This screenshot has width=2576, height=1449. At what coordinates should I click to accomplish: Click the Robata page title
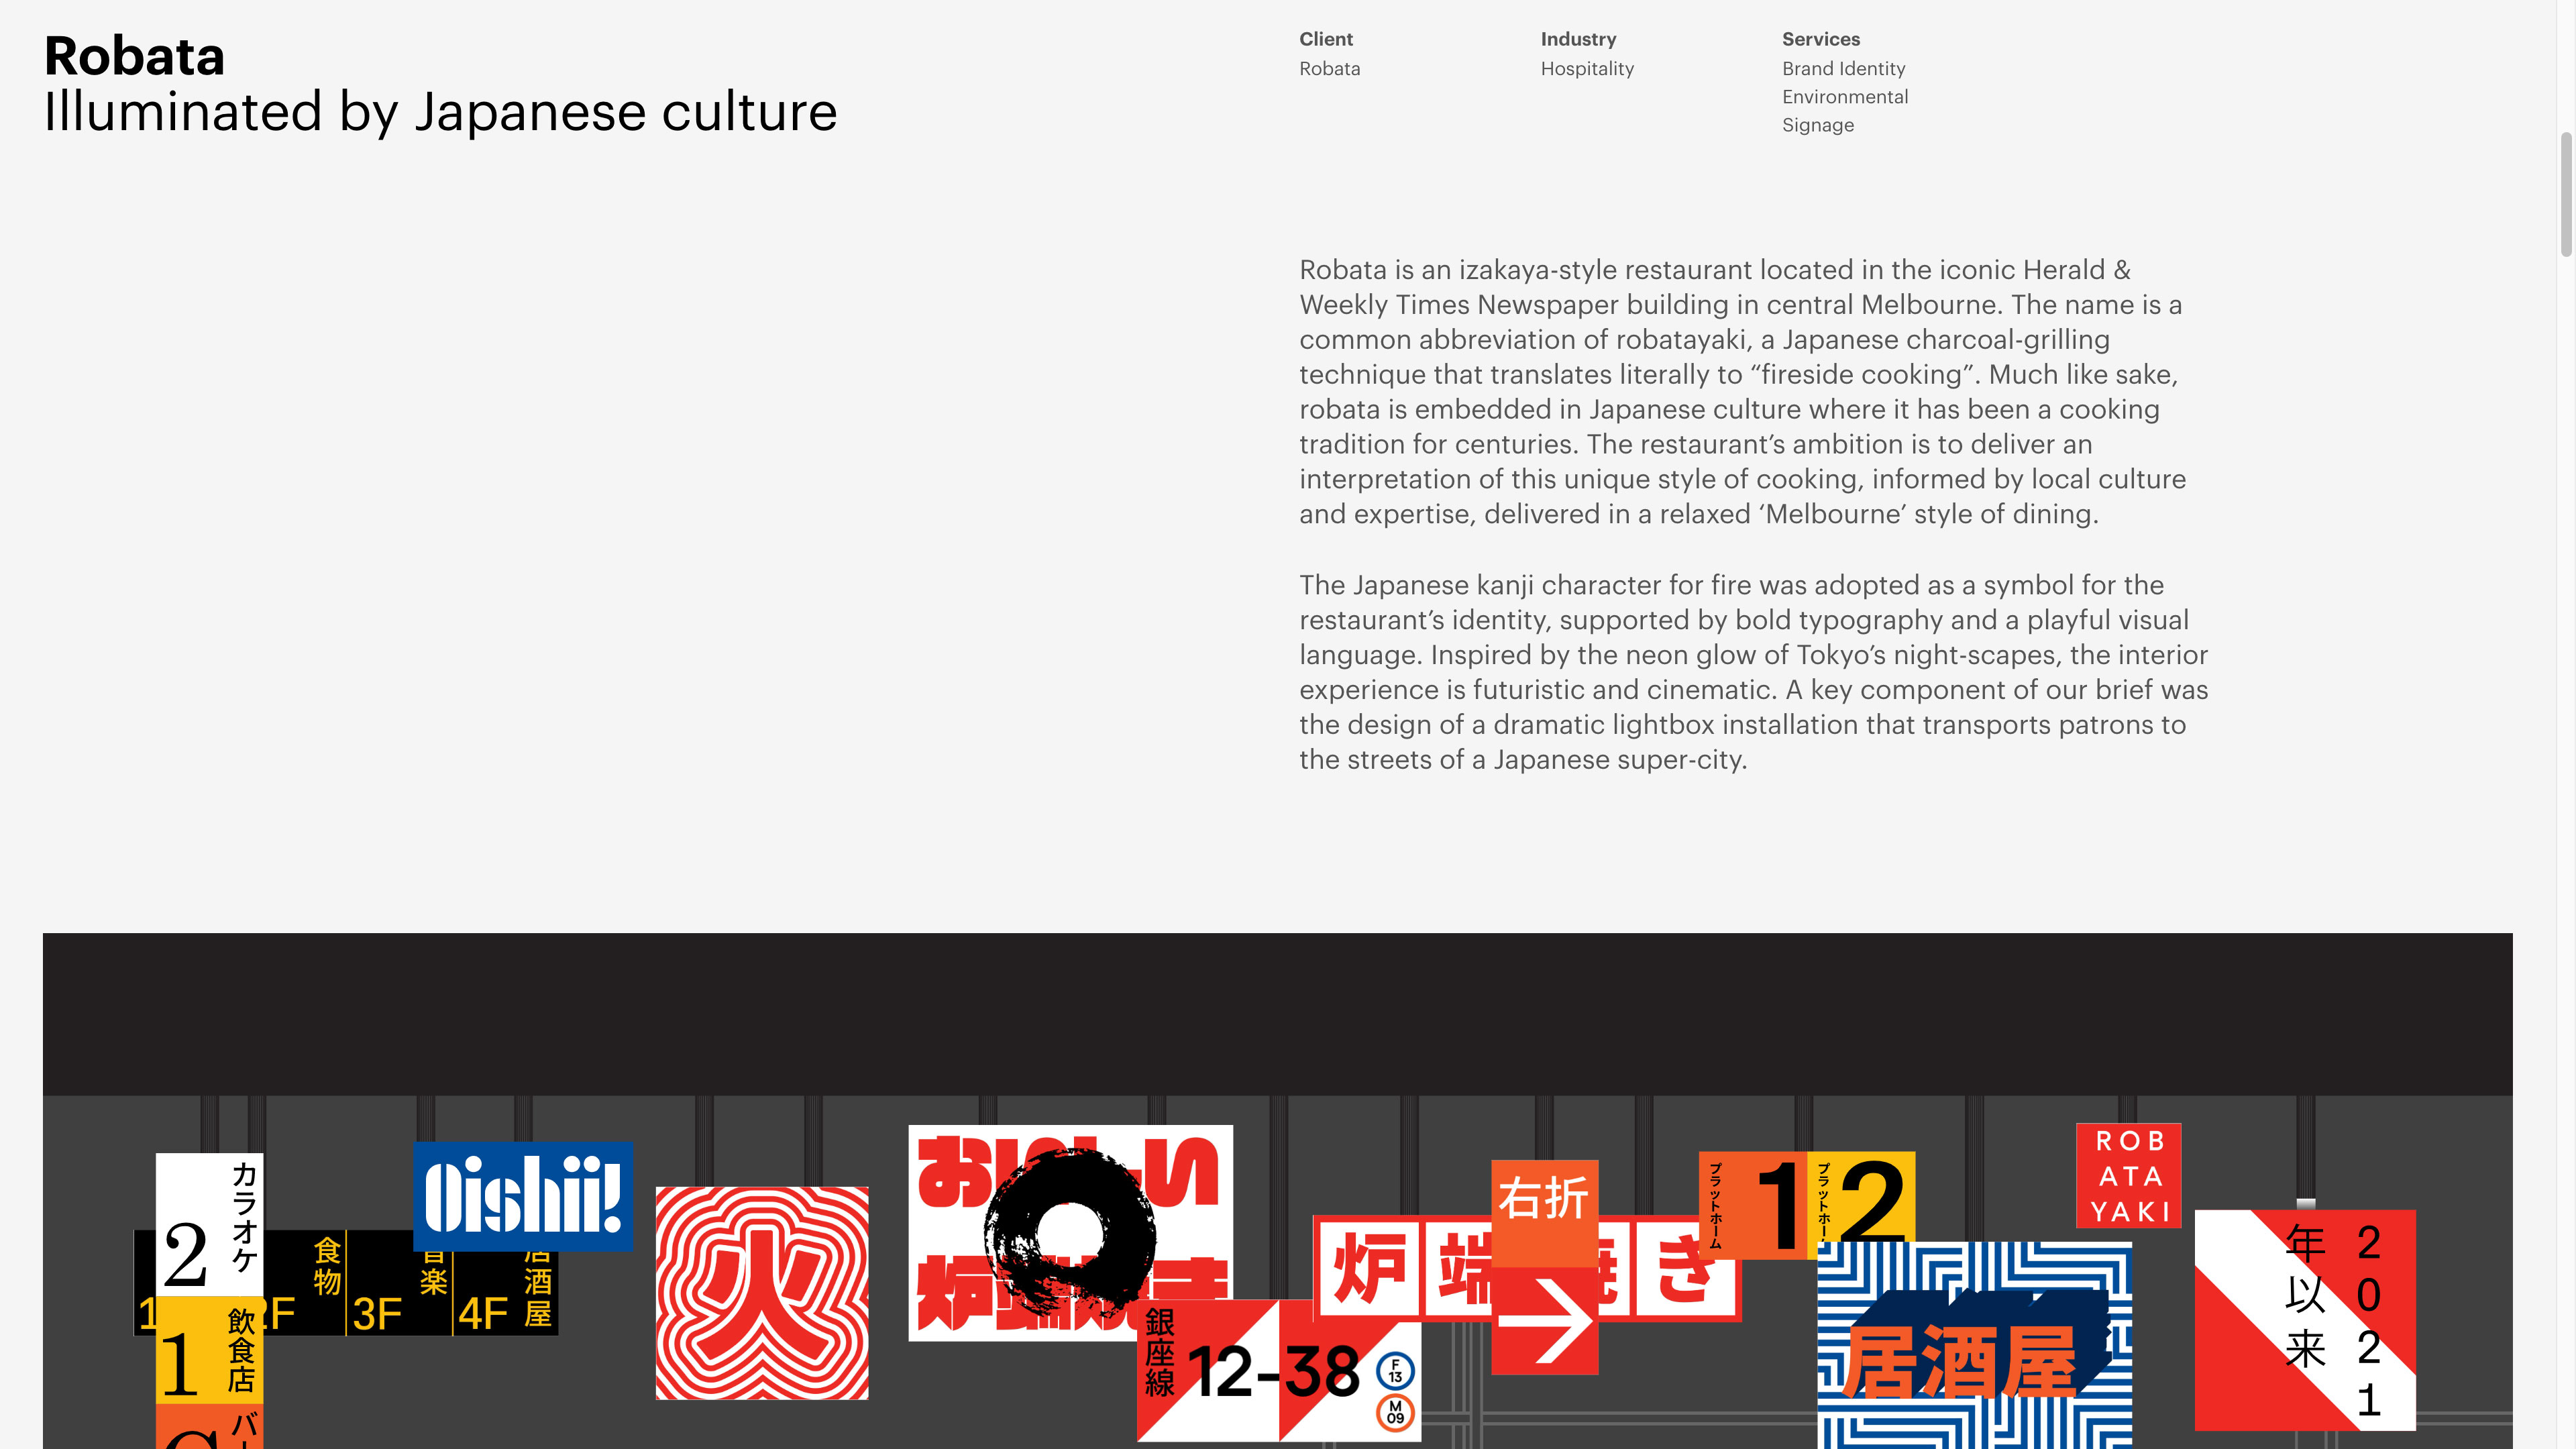[x=134, y=56]
